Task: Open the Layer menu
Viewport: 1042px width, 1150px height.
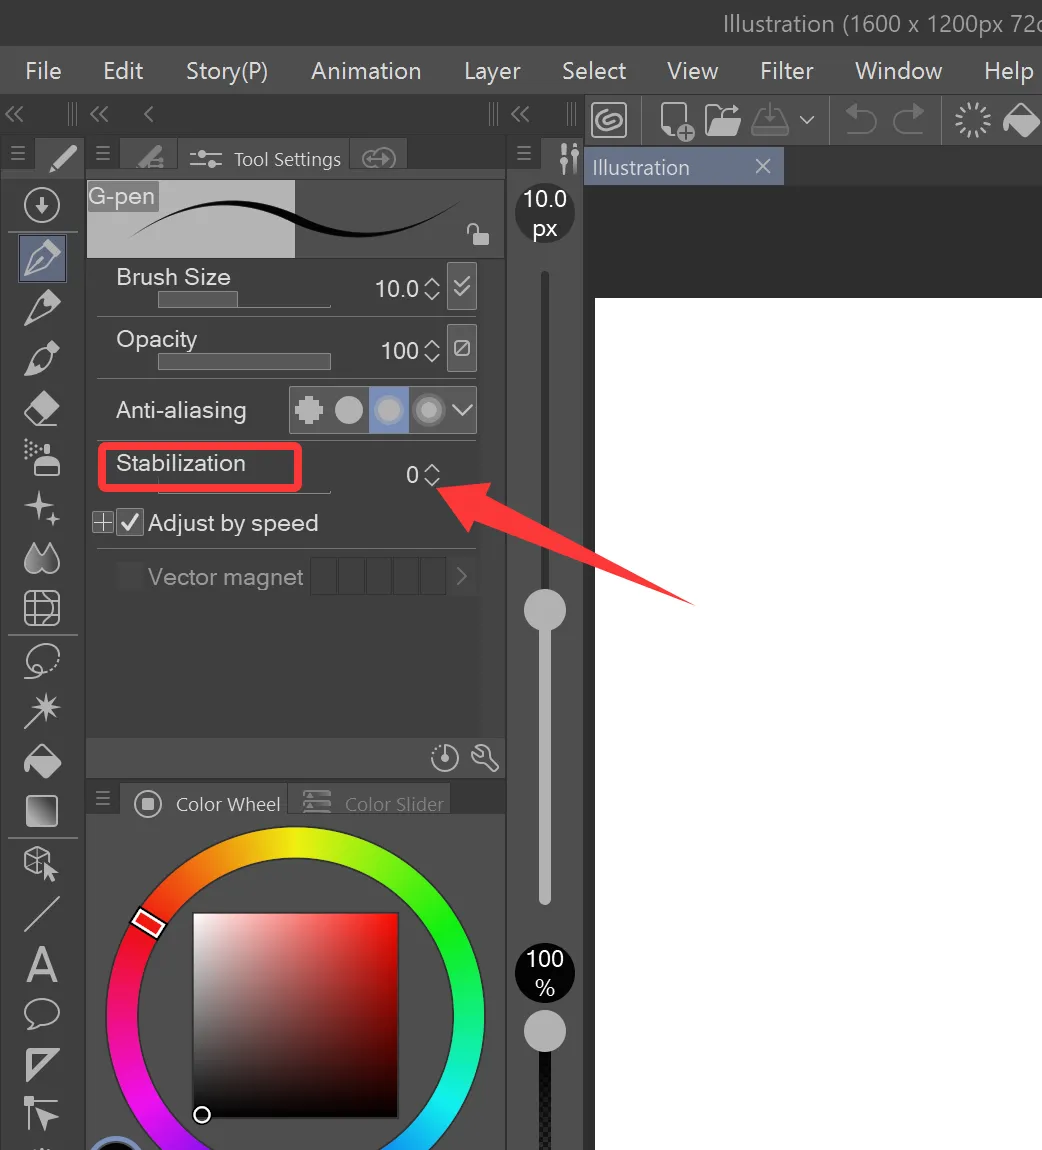Action: 492,71
